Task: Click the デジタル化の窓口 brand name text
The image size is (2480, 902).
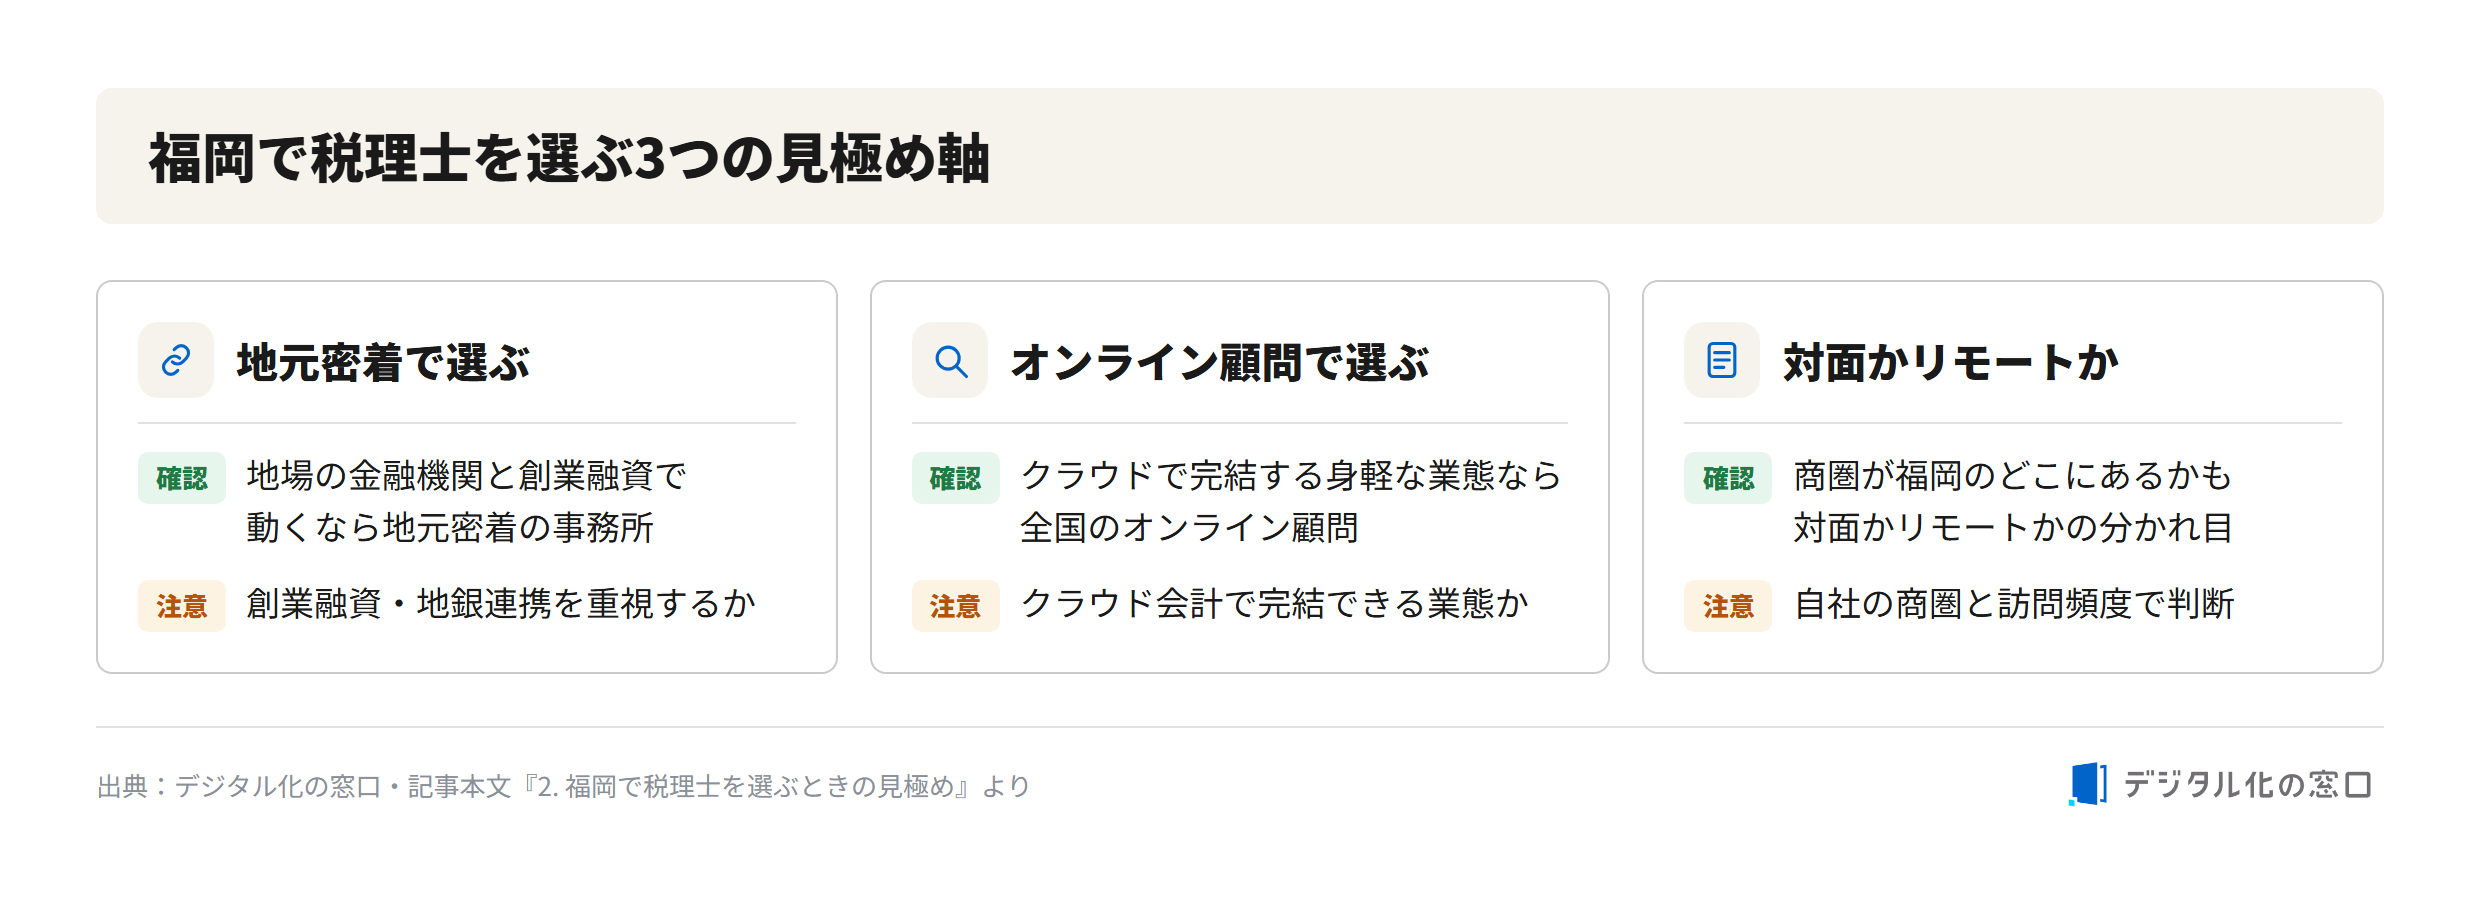Action: [x=2247, y=785]
